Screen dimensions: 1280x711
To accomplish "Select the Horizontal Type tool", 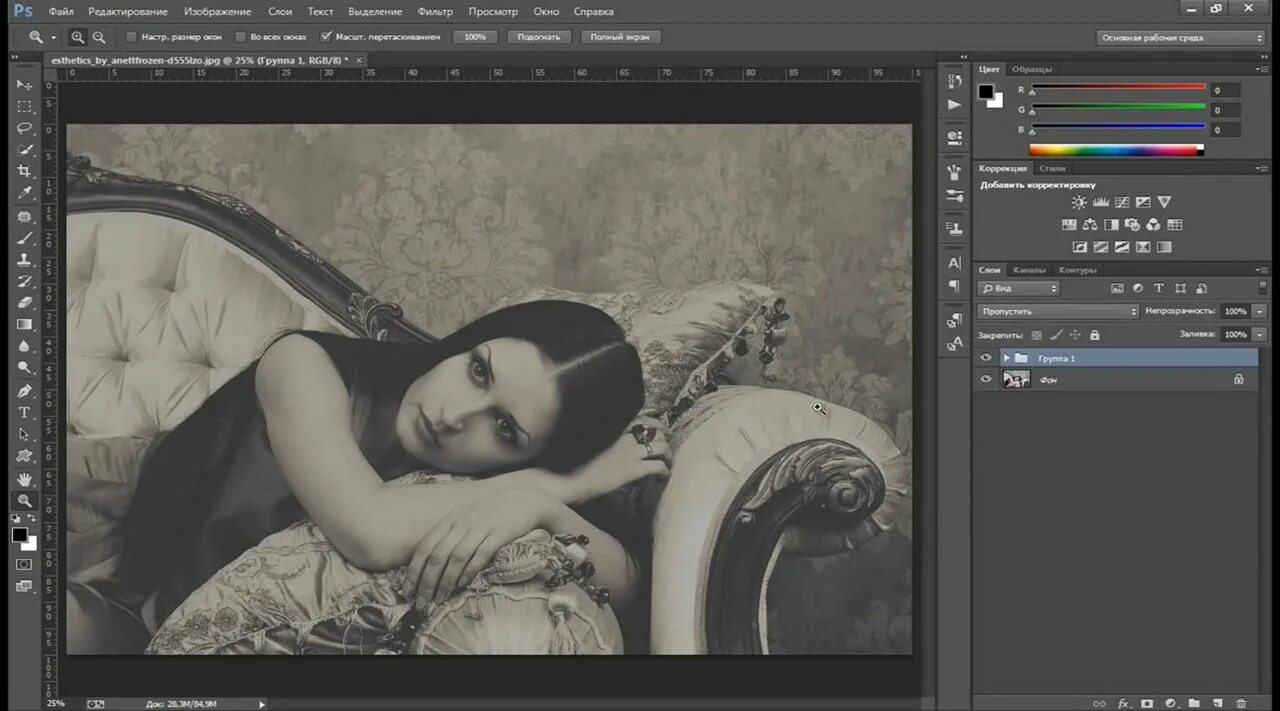I will (x=25, y=412).
